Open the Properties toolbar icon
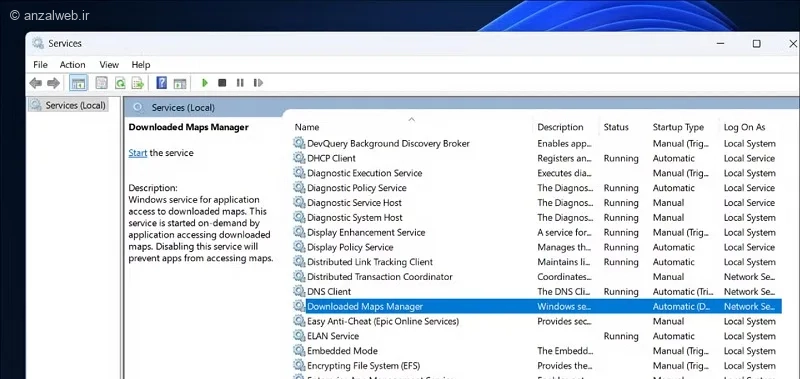 102,83
